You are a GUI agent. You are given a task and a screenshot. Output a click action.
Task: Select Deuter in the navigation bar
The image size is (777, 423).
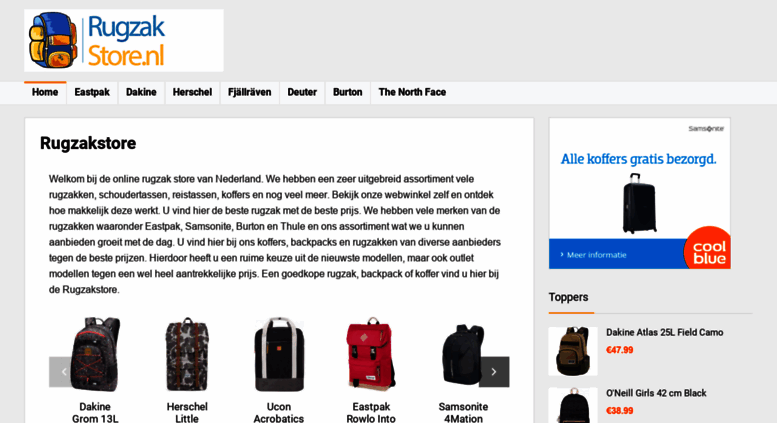tap(302, 93)
